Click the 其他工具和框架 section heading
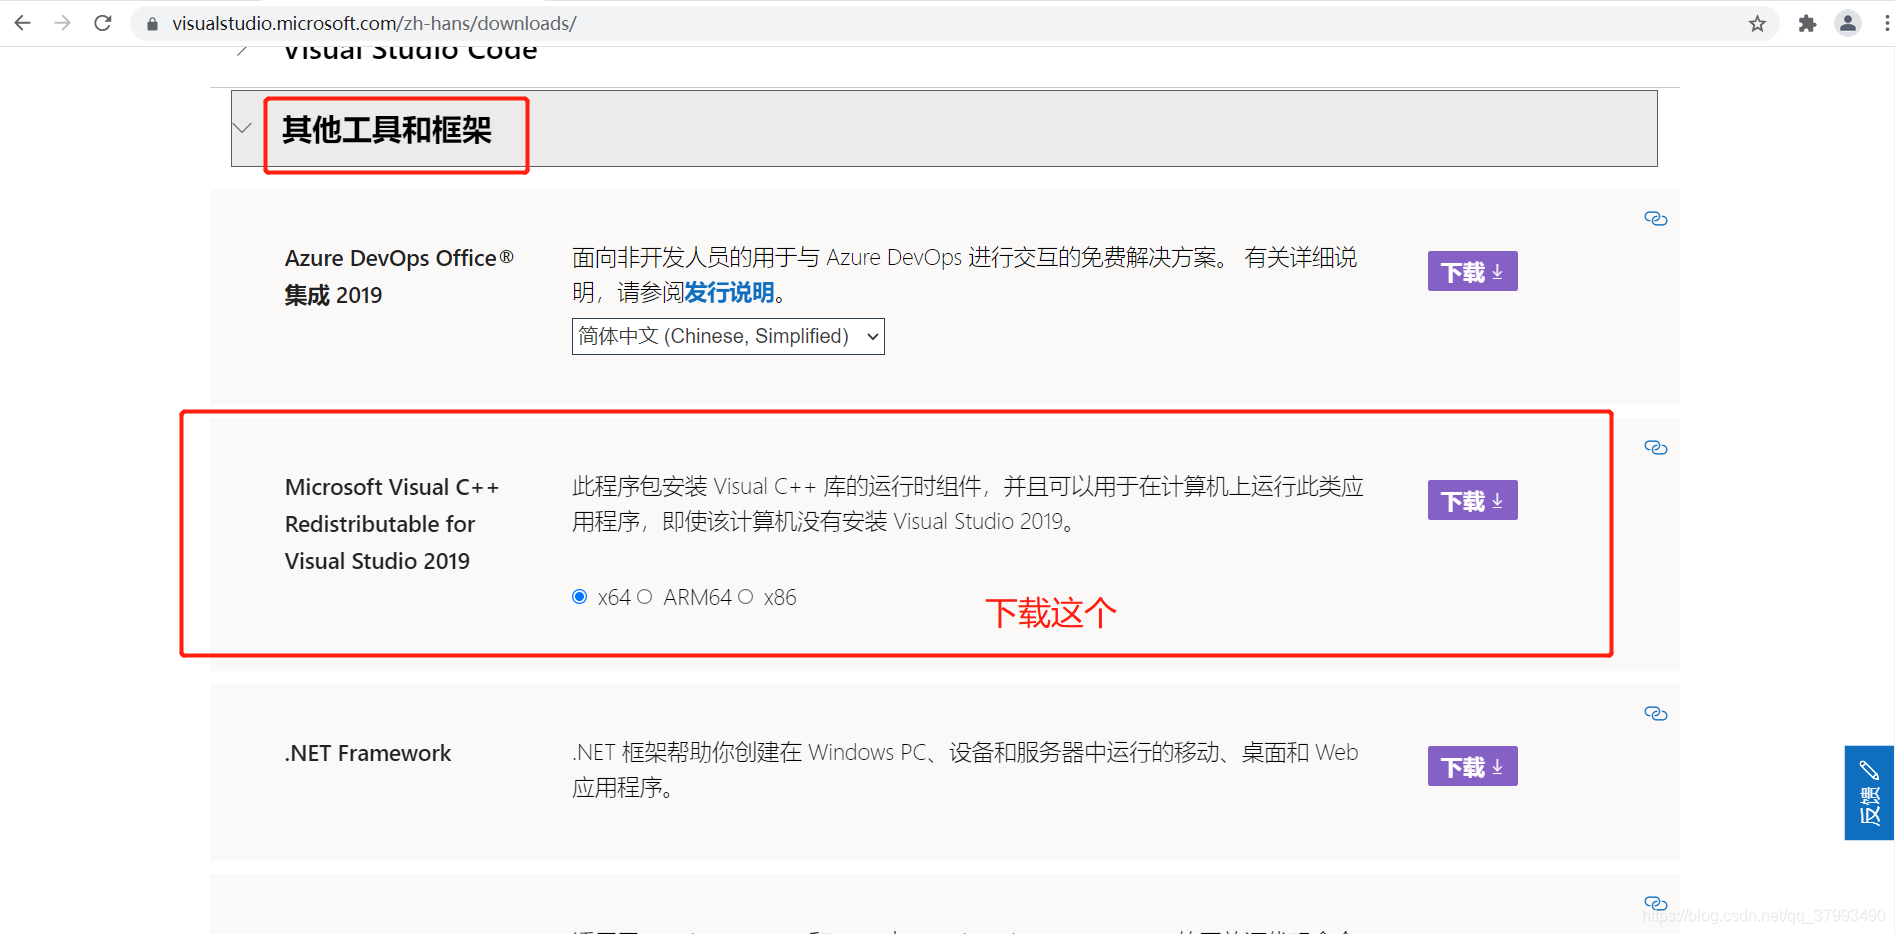Viewport: 1895px width, 934px height. 387,130
